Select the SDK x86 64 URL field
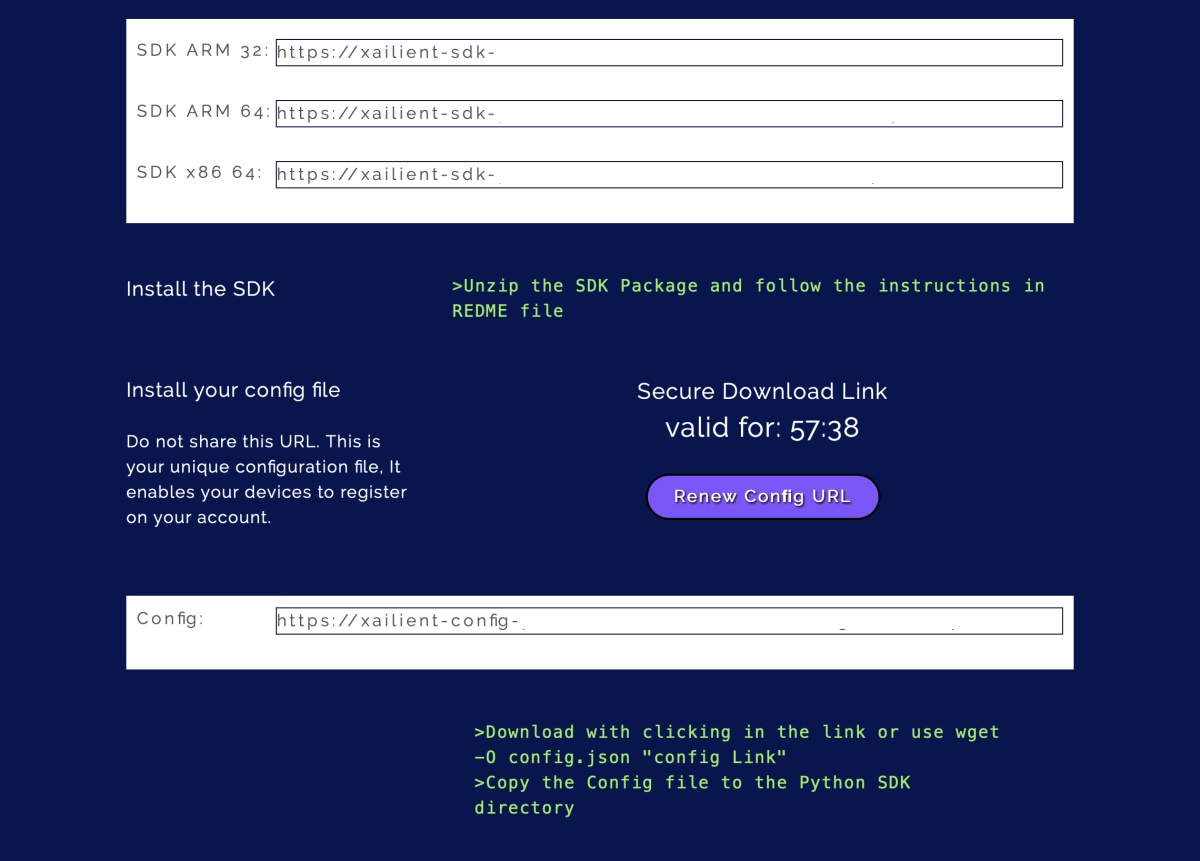The image size is (1200, 861). [669, 175]
